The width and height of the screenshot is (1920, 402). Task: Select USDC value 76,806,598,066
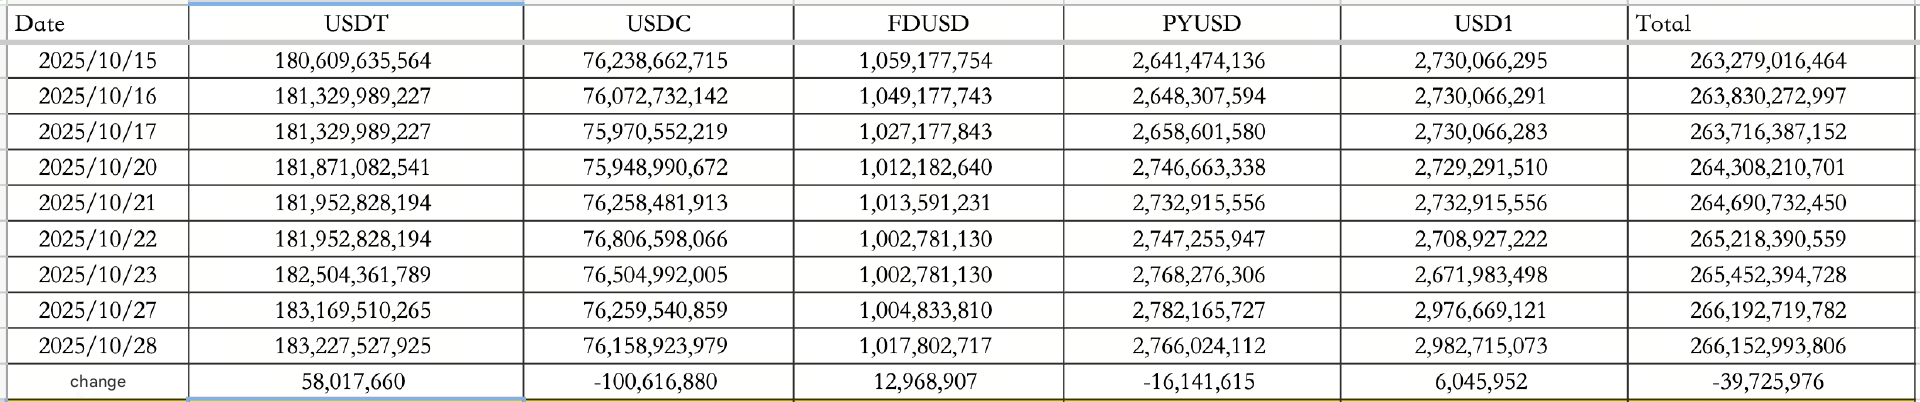click(656, 239)
